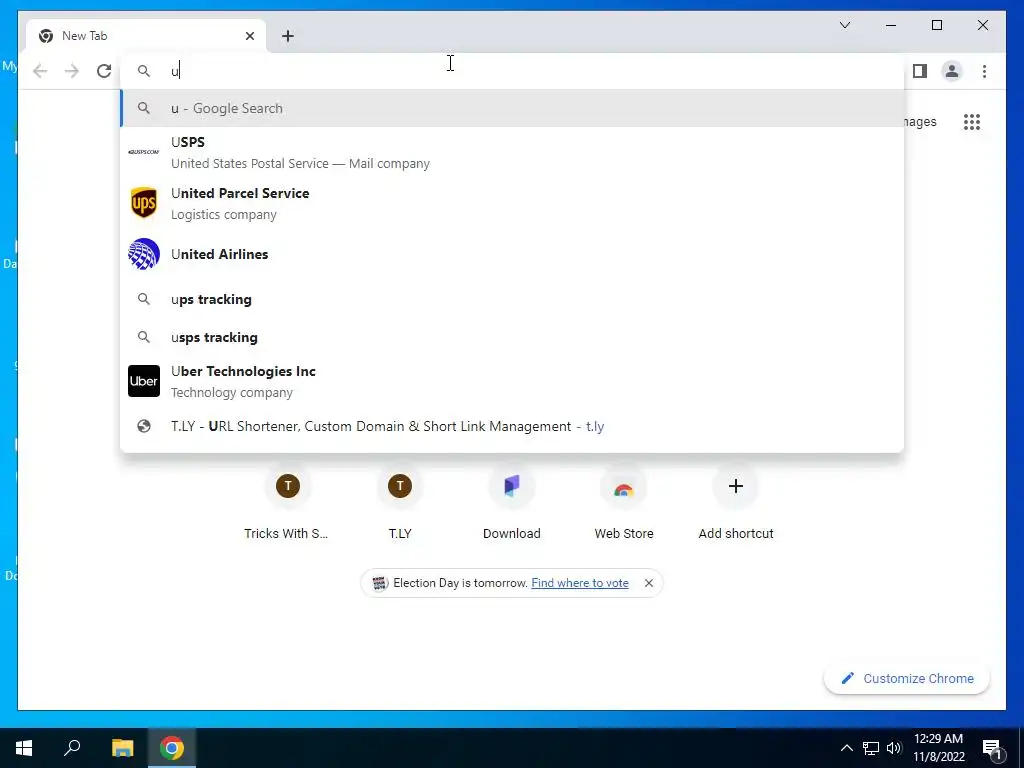
Task: Click Chrome icon in taskbar
Action: coord(172,748)
